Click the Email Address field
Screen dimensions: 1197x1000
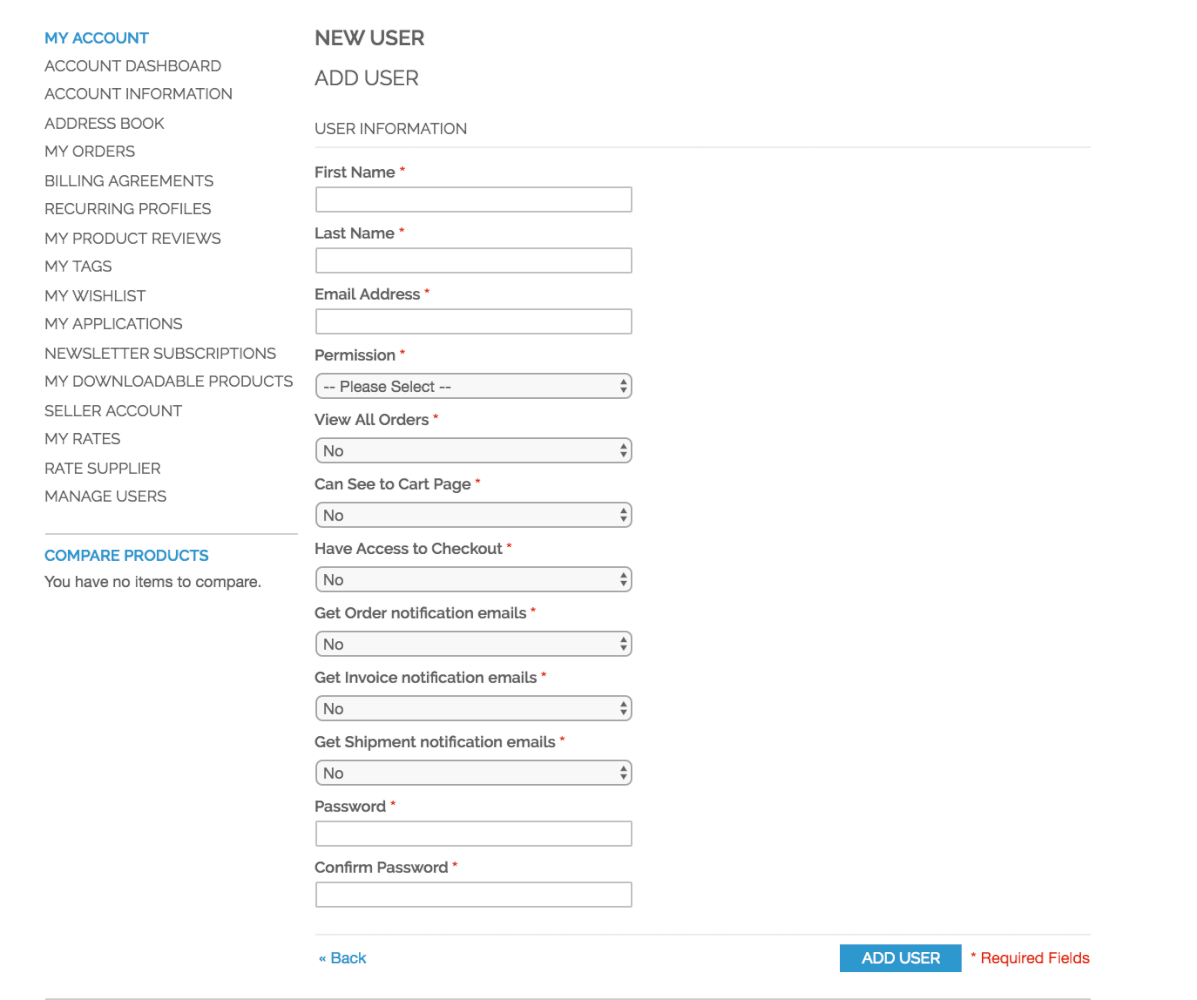[473, 322]
